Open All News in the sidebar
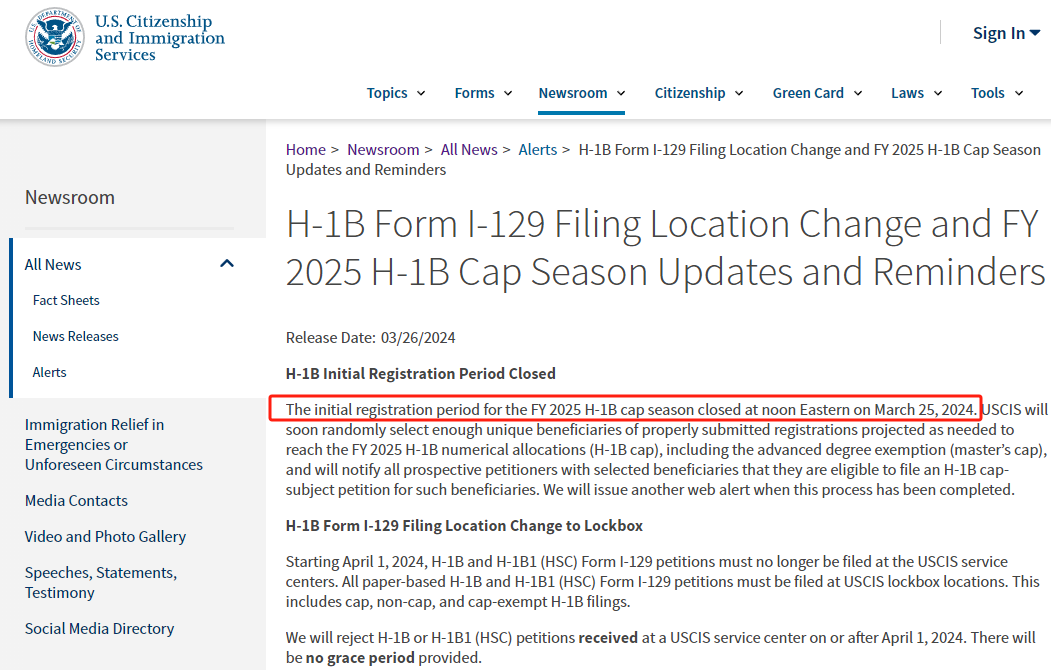The width and height of the screenshot is (1051, 670). tap(53, 265)
